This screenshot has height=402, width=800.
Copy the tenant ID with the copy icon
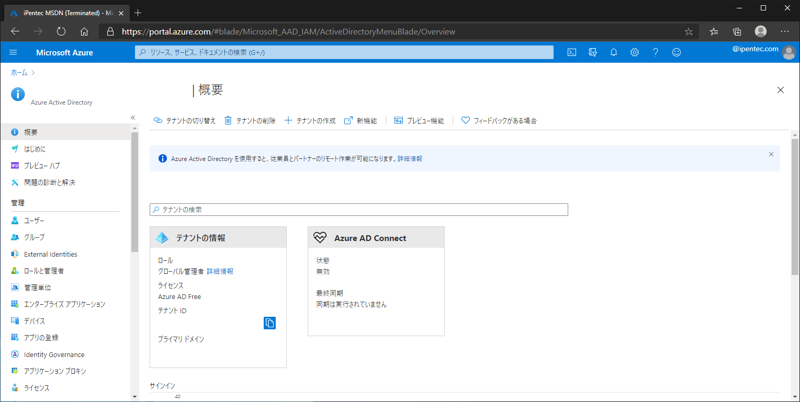(x=269, y=323)
